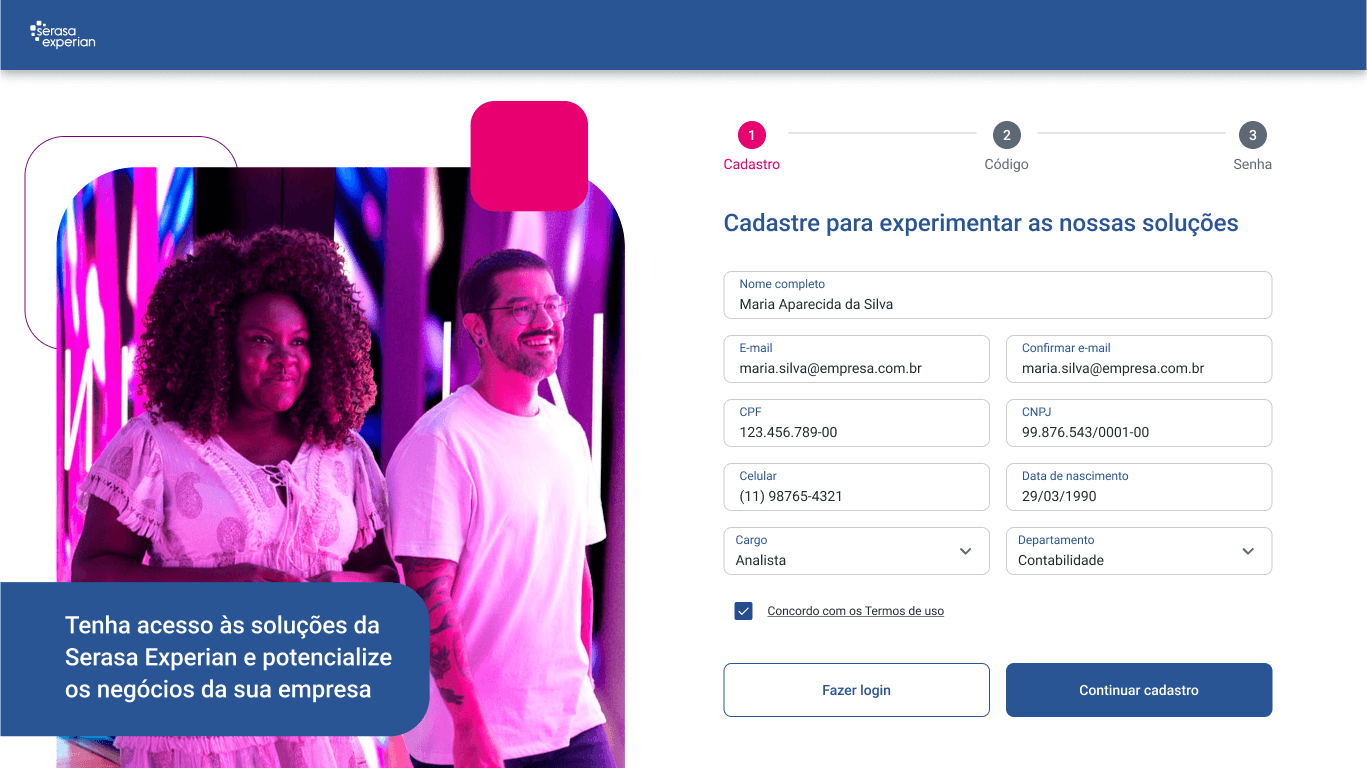Jump to step 3 Senha circle

coord(1252,135)
